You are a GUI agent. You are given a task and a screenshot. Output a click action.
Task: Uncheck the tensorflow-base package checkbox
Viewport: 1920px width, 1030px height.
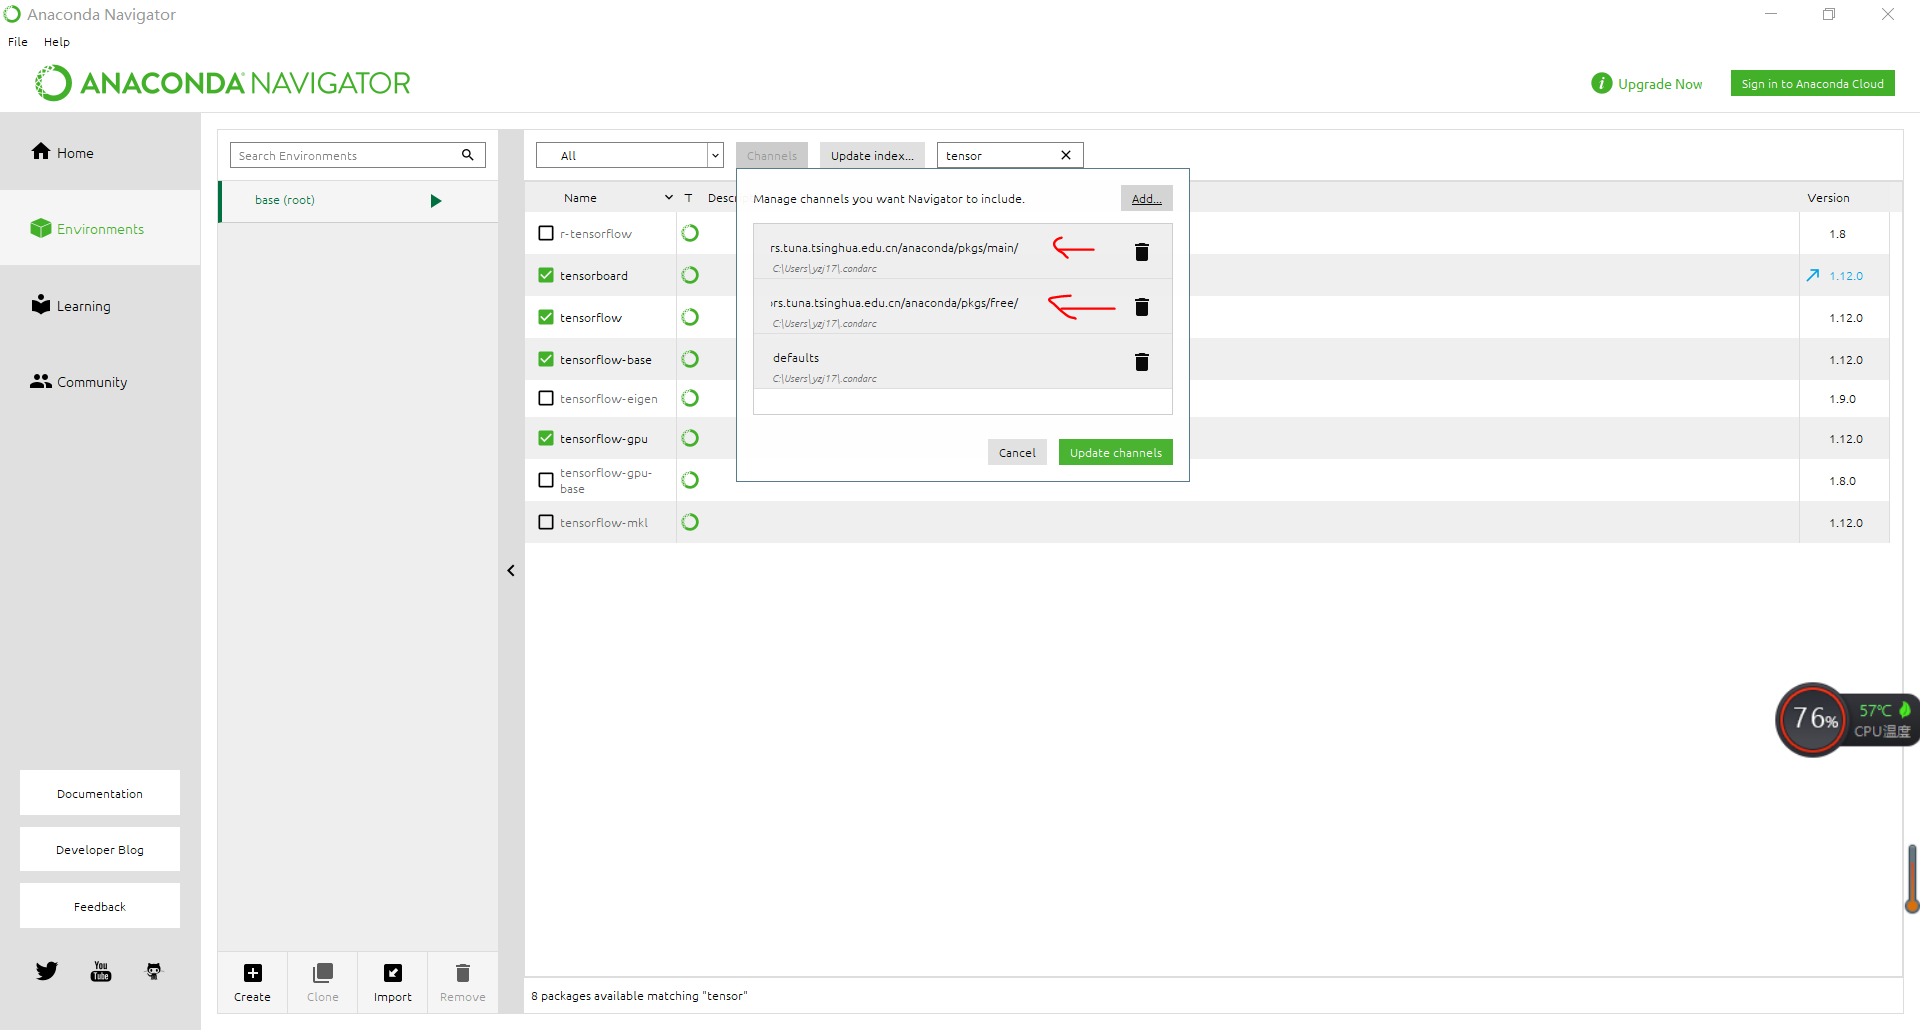pos(546,359)
